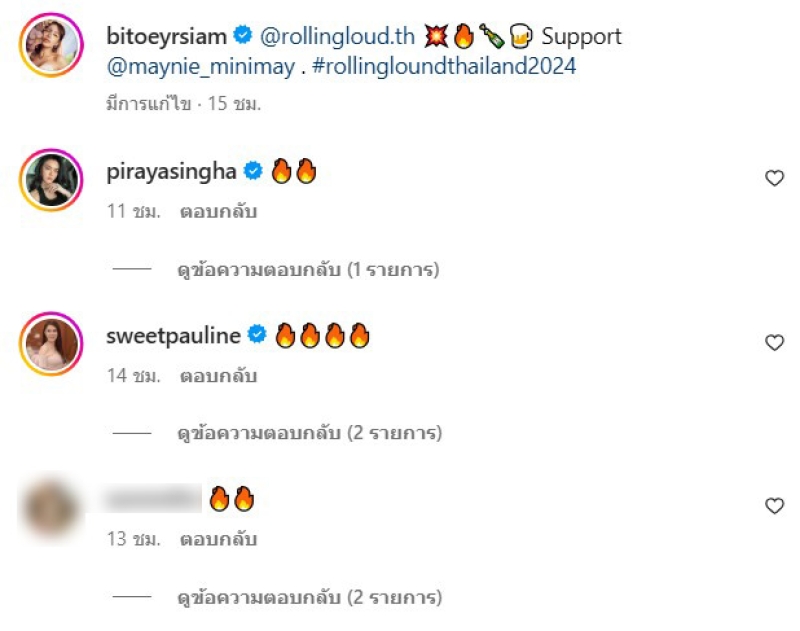Expand the 2 replies under blurred user
Image resolution: width=800 pixels, height=631 pixels.
tap(310, 597)
